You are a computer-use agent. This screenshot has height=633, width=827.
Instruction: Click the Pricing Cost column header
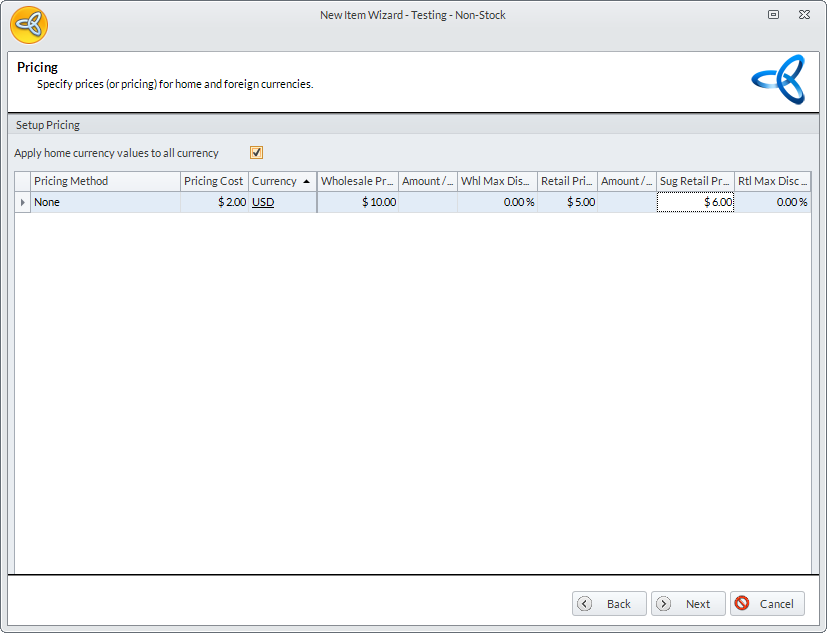tap(214, 181)
